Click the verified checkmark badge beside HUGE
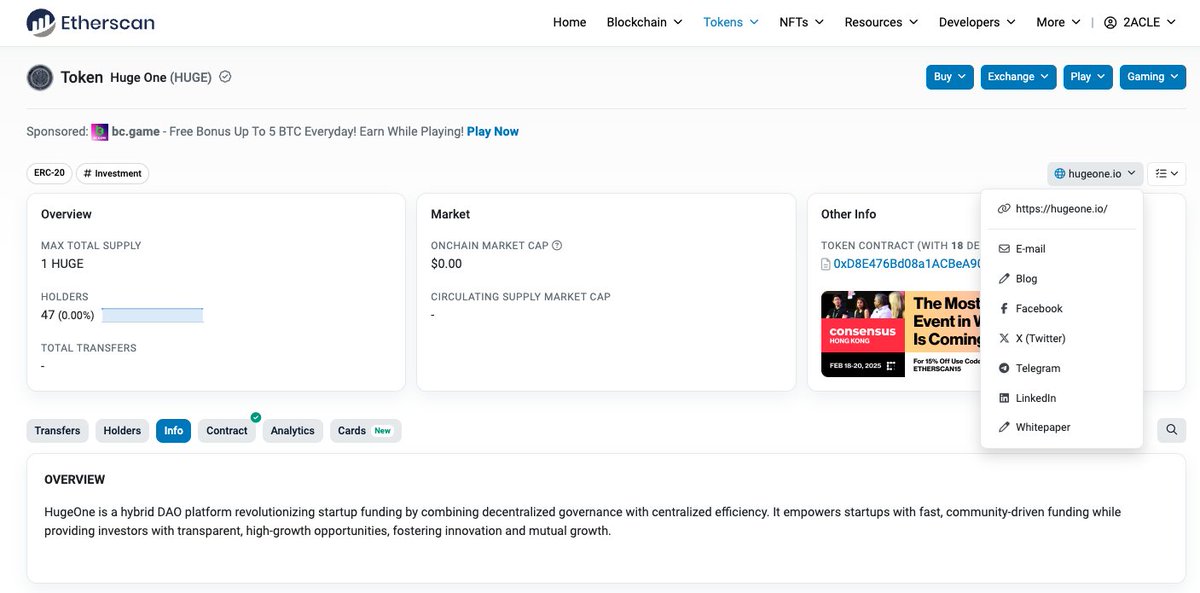Viewport: 1200px width, 593px height. coord(225,77)
